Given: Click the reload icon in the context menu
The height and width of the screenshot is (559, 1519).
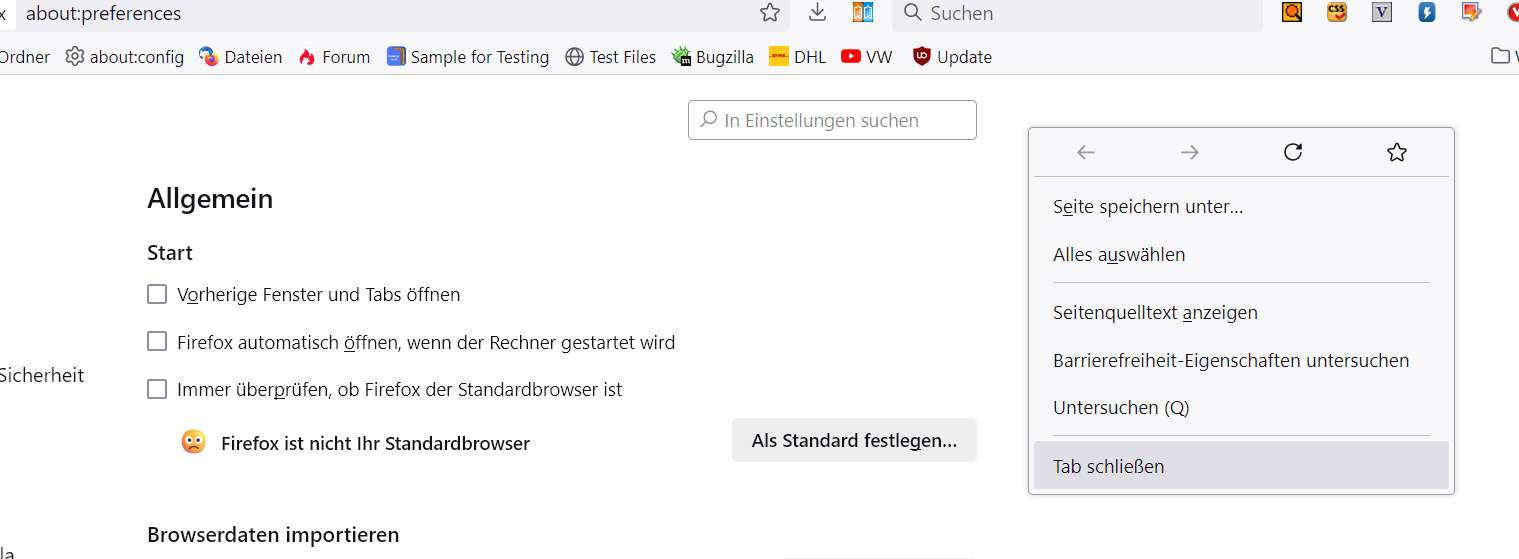Looking at the screenshot, I should [1292, 152].
